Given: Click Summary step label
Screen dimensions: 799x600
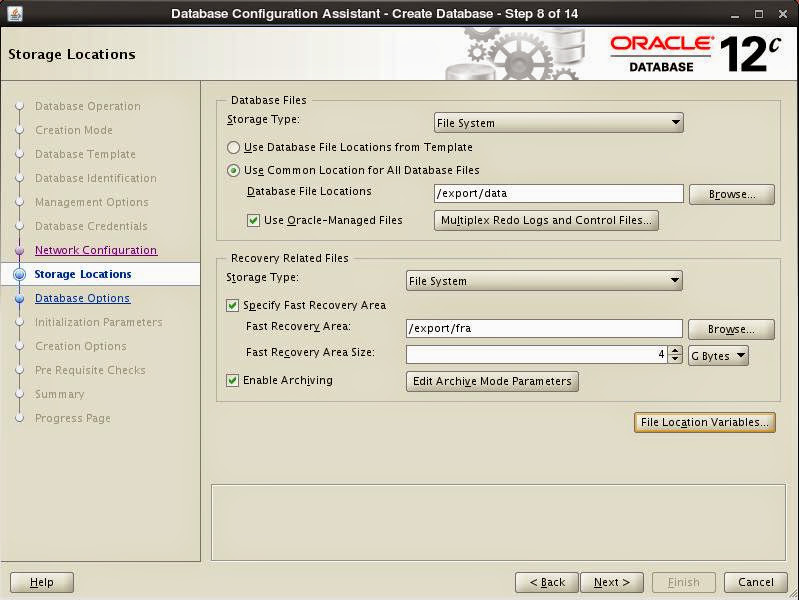Looking at the screenshot, I should pyautogui.click(x=60, y=394).
